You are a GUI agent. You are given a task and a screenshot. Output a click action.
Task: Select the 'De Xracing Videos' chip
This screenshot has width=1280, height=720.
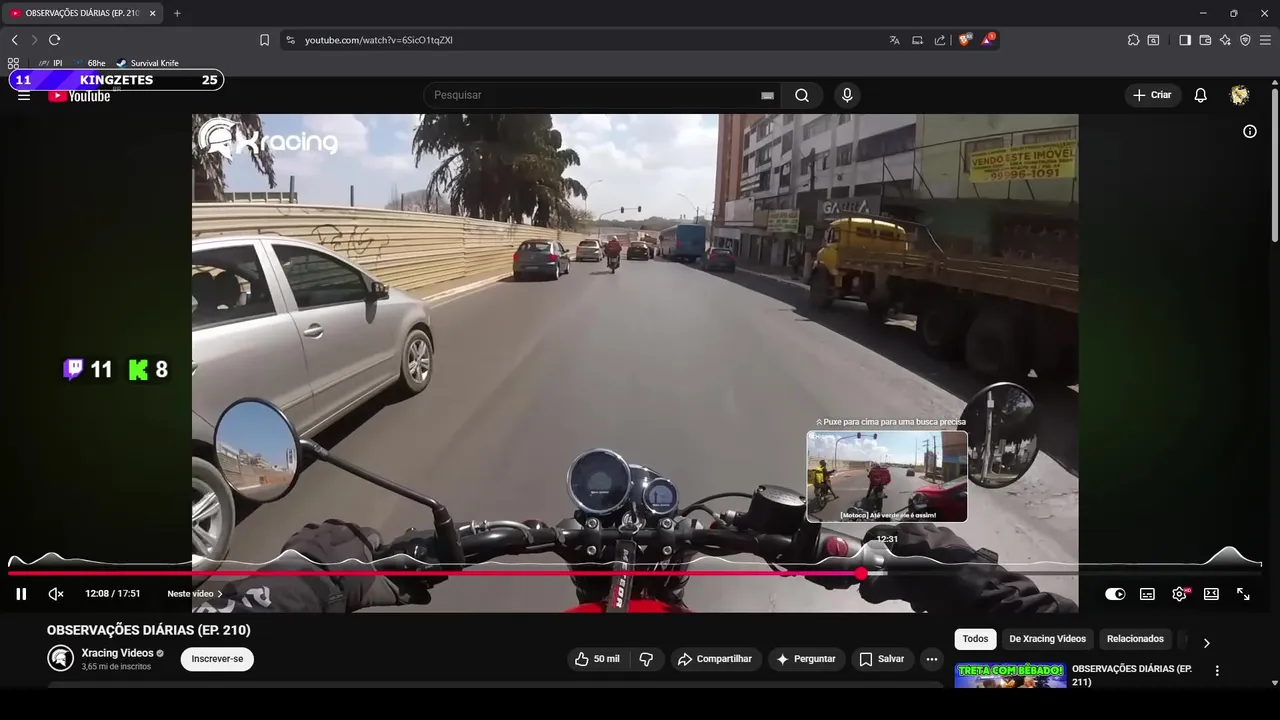pos(1047,639)
